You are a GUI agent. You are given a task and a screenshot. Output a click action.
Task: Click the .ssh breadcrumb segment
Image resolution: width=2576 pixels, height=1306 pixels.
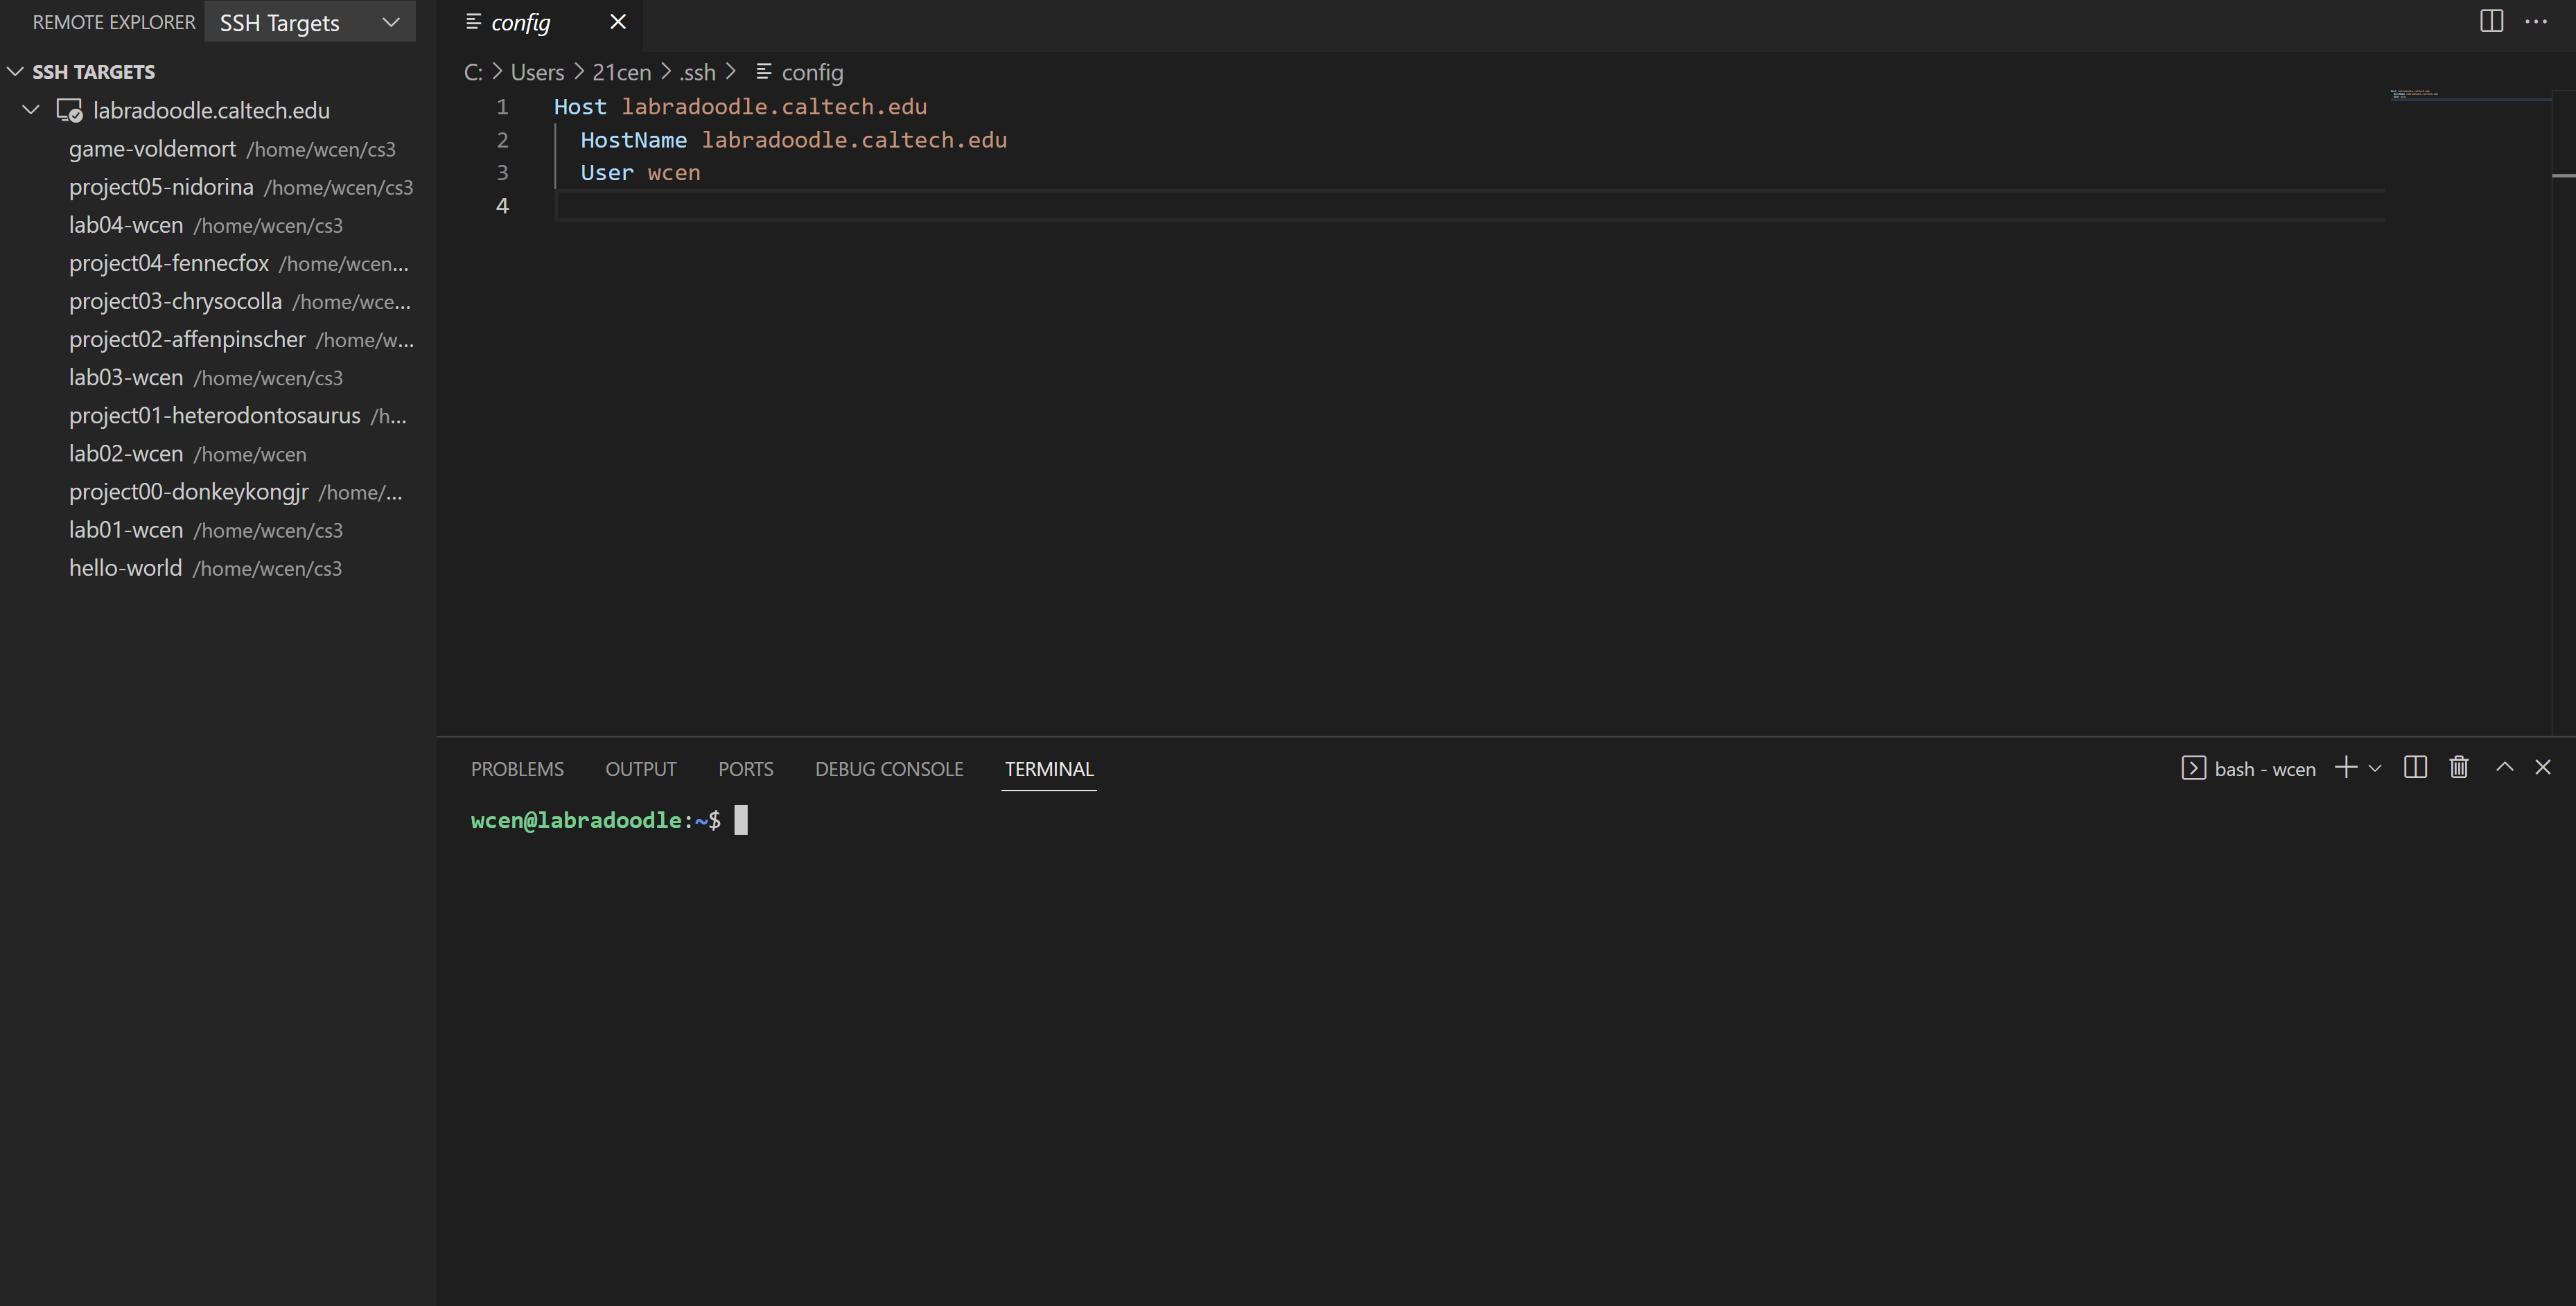(x=697, y=72)
